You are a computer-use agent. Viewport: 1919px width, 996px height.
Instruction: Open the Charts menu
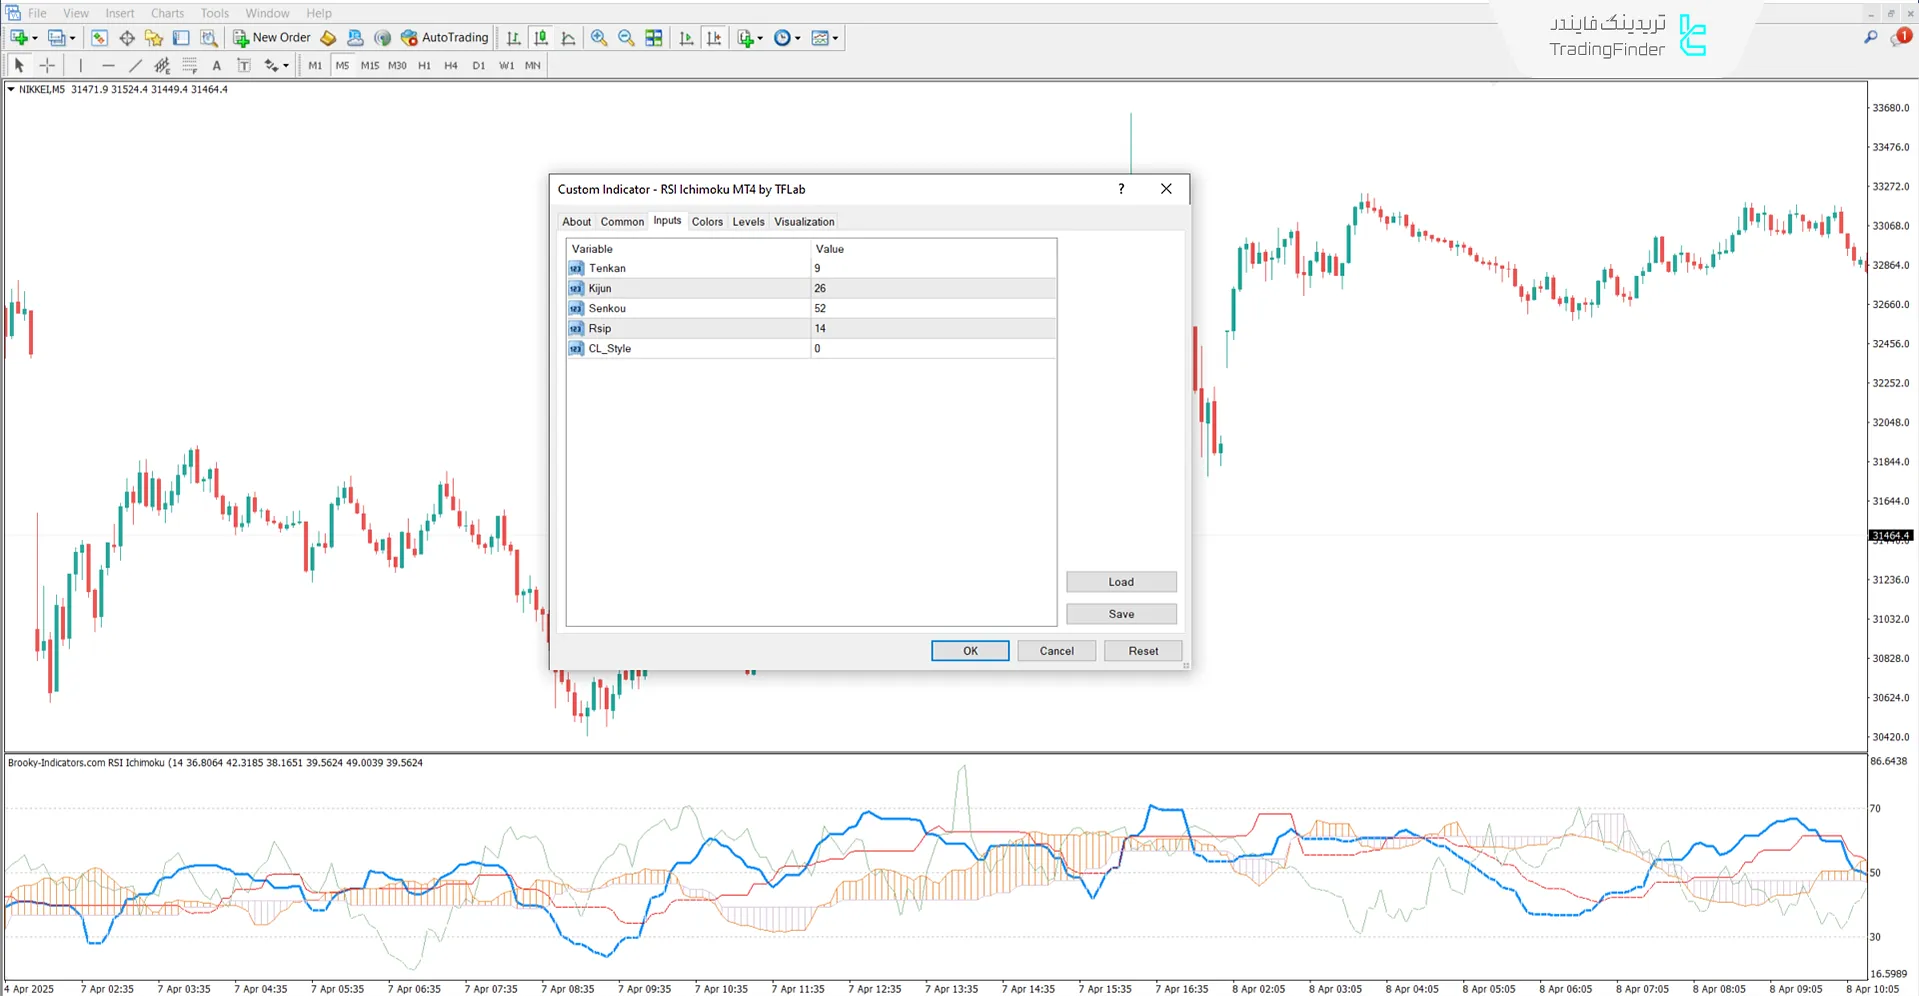[x=167, y=13]
